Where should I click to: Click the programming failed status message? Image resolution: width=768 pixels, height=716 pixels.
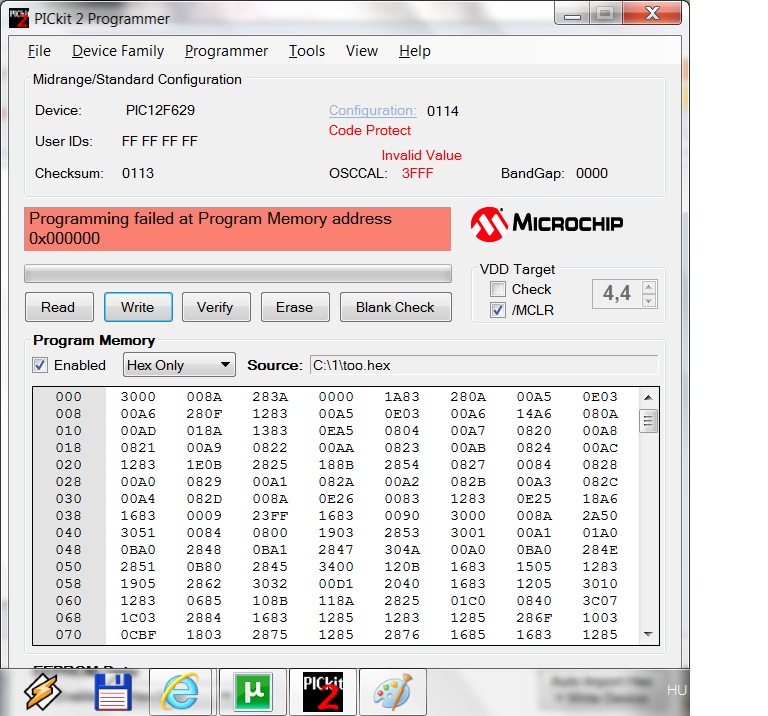[238, 229]
